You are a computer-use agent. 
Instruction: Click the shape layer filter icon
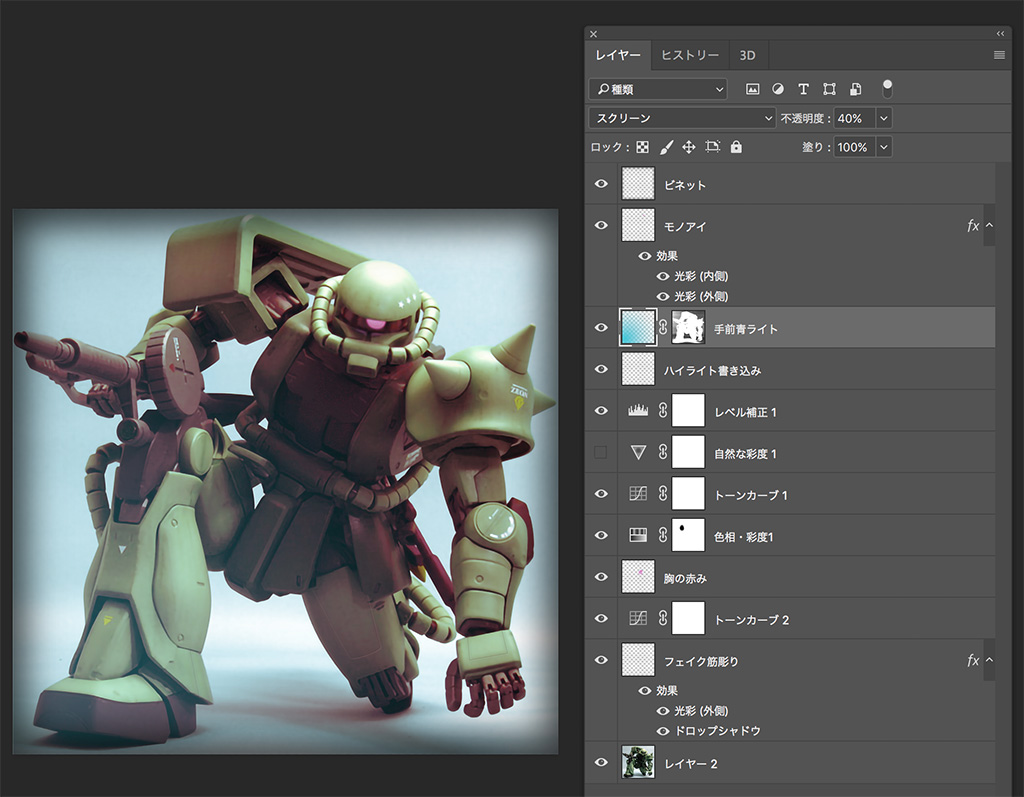tap(829, 89)
